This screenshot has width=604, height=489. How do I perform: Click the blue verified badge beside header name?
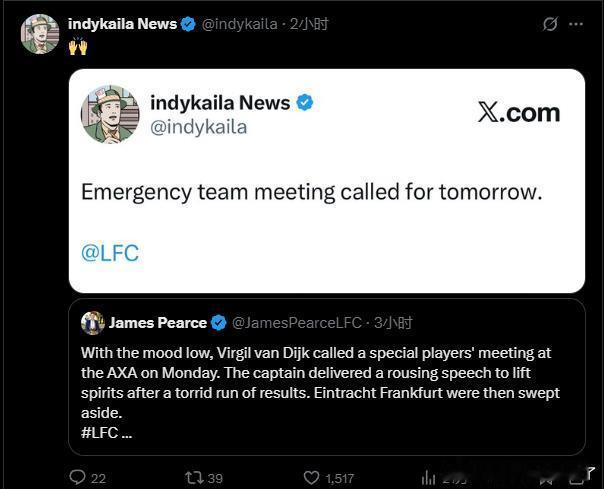188,24
